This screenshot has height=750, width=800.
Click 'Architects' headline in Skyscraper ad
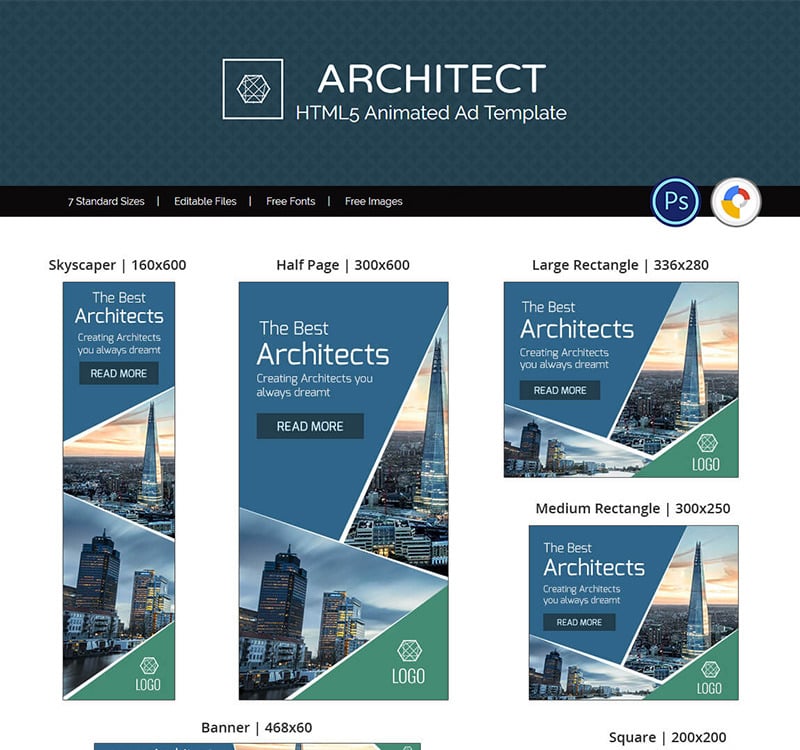[119, 316]
